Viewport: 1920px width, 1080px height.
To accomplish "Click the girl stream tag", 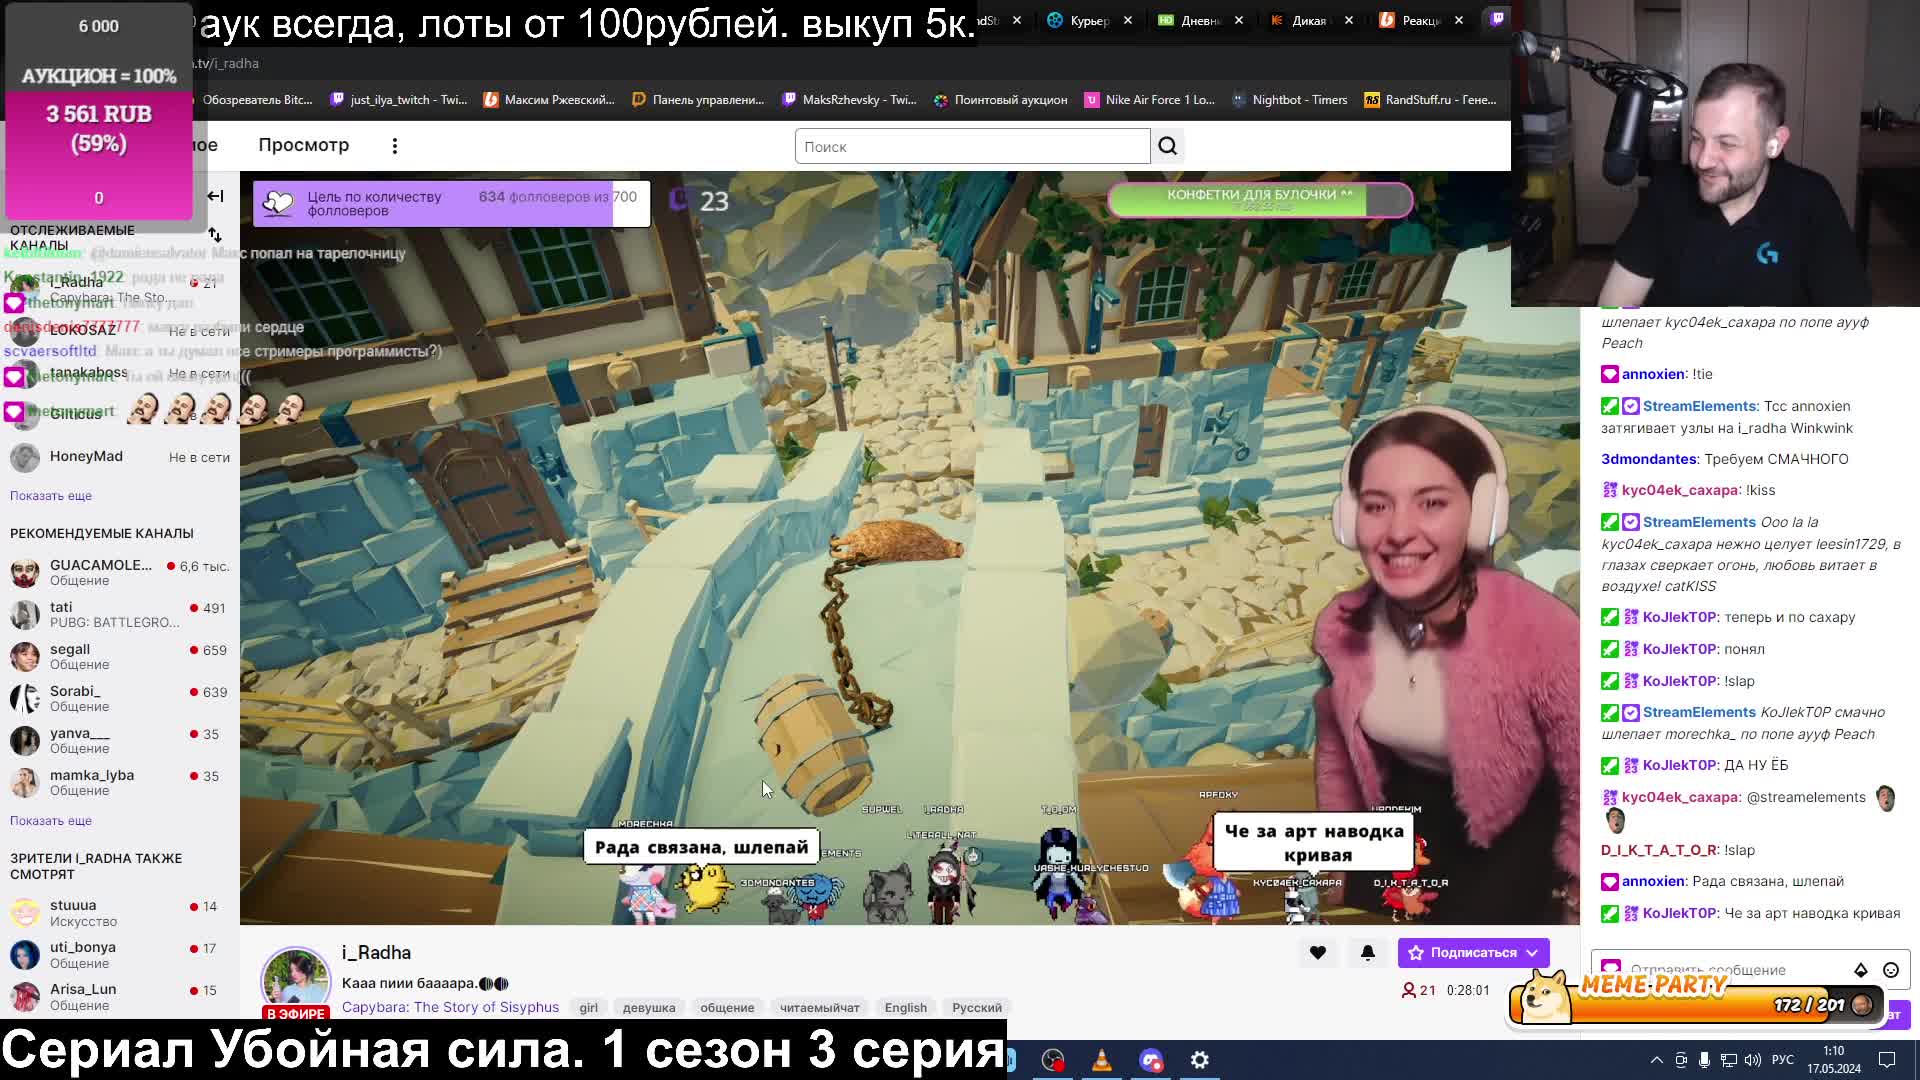I will (588, 1007).
